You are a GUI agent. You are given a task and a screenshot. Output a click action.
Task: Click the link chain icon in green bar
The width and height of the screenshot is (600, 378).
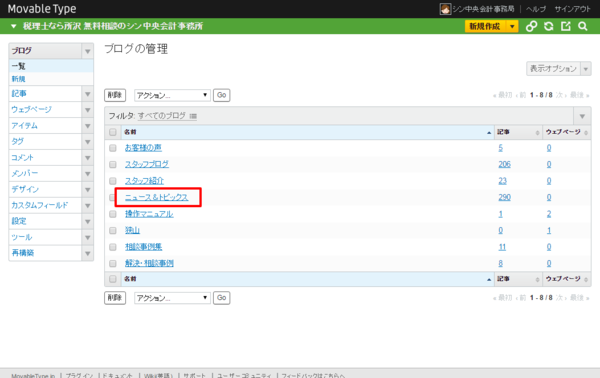(531, 26)
